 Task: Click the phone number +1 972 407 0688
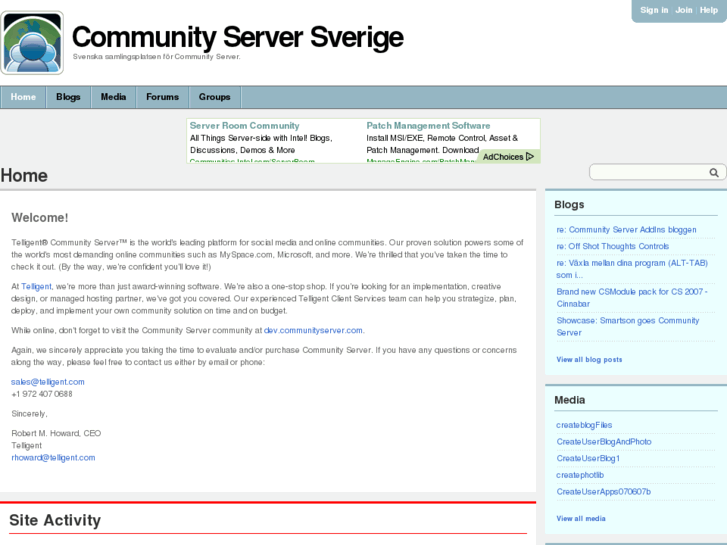click(x=42, y=394)
